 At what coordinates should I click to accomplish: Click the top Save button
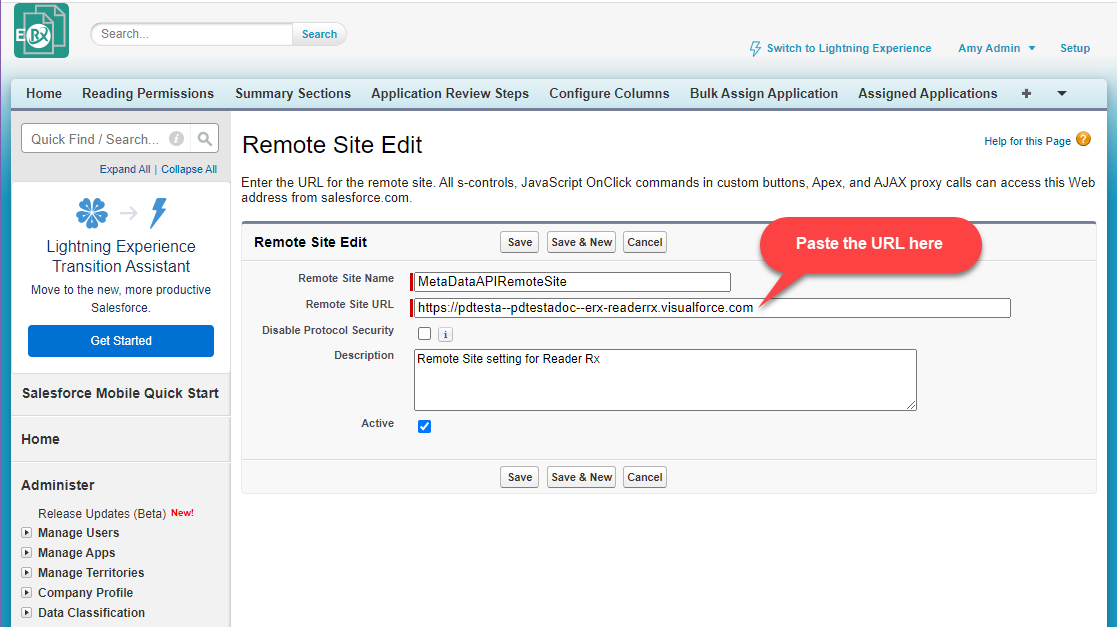click(520, 242)
